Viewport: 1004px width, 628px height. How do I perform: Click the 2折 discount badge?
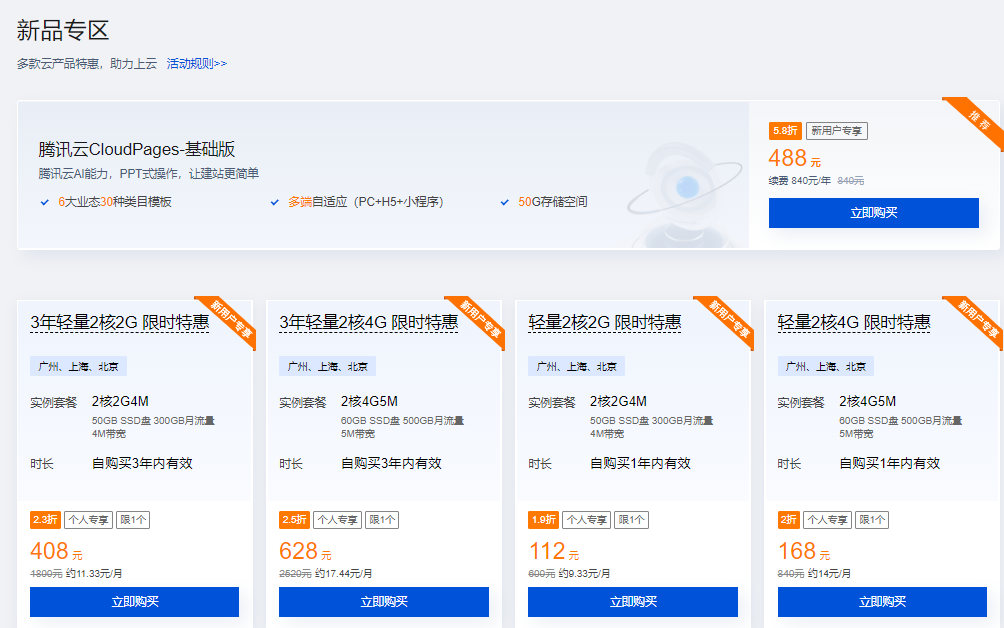788,520
